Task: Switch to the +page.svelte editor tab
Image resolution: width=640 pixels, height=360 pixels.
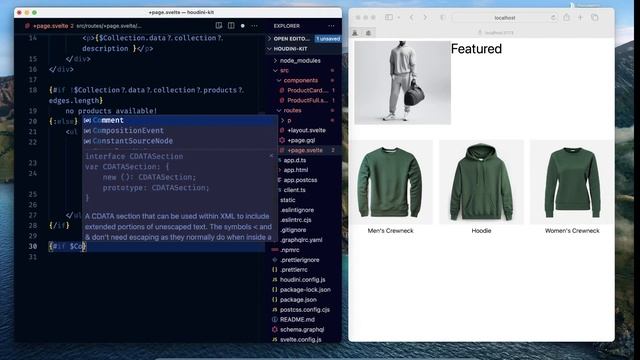Action: coord(51,26)
